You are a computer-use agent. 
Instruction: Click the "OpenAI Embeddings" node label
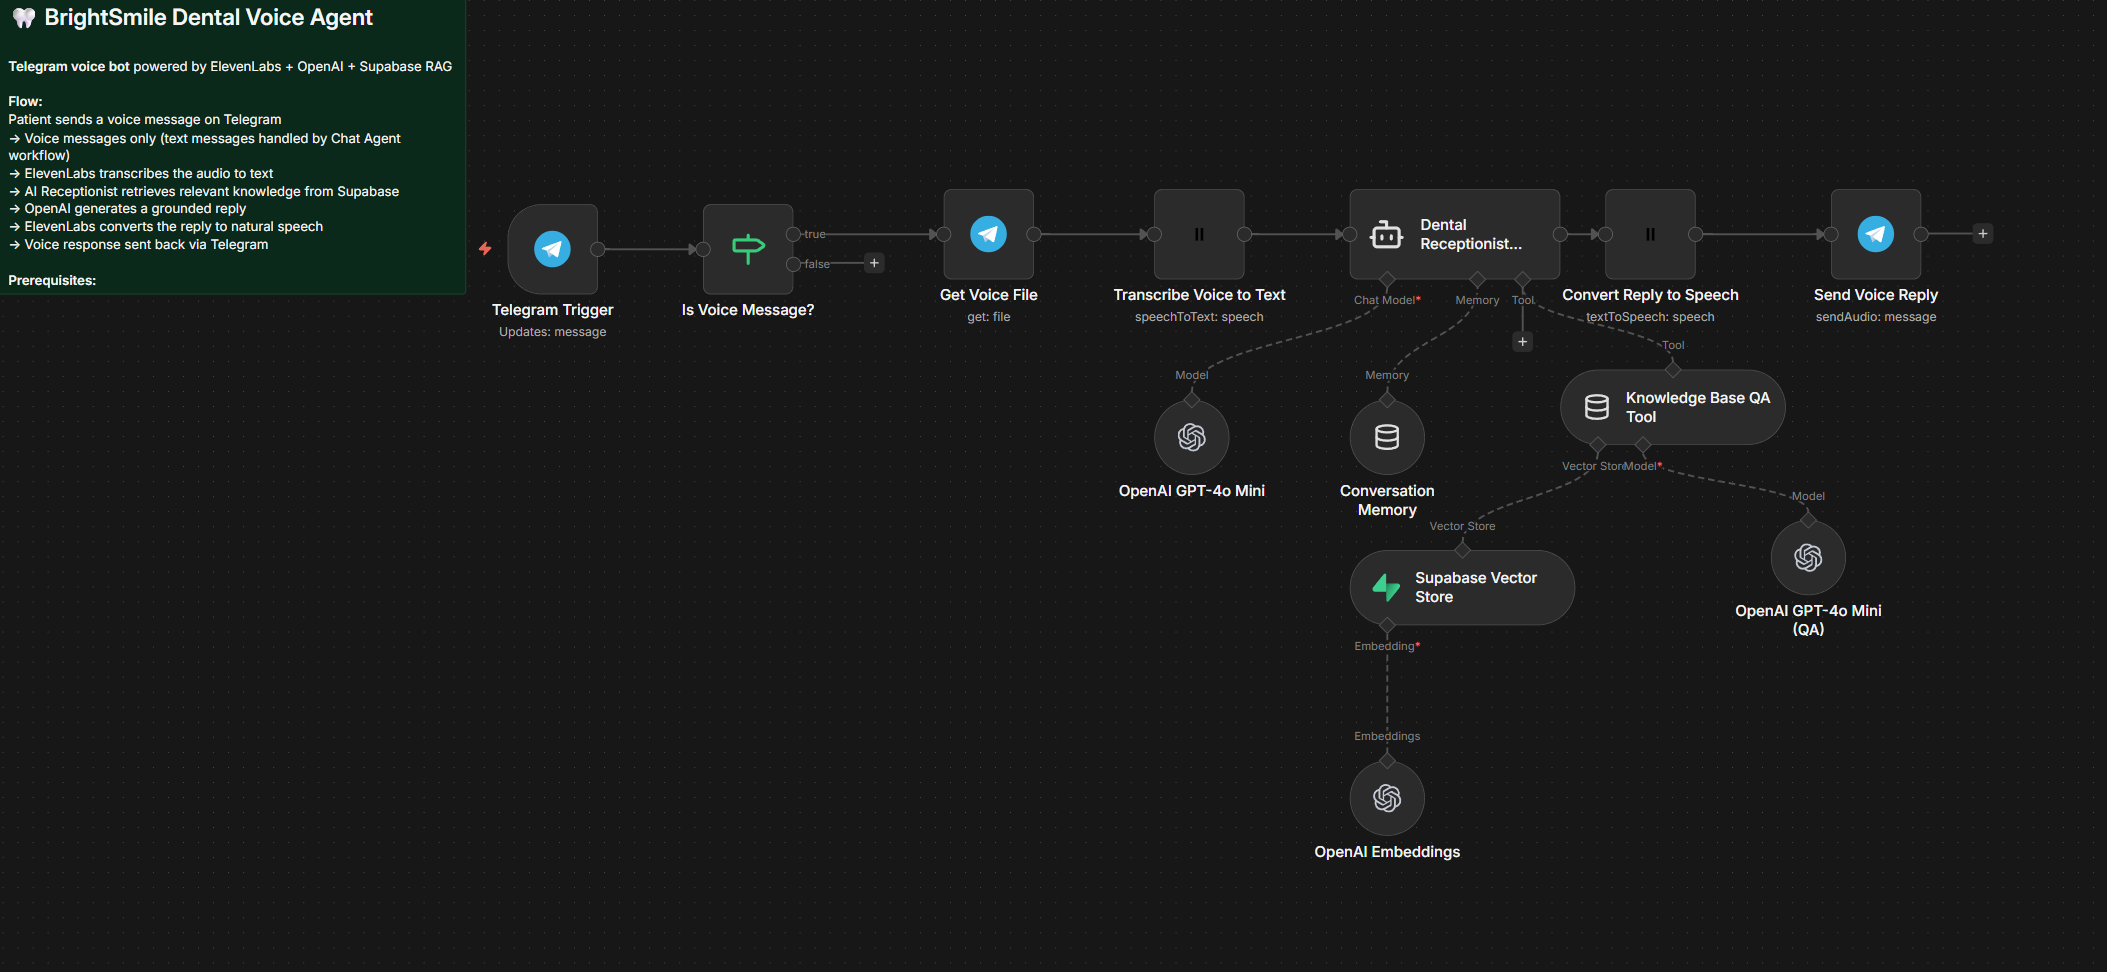[1387, 852]
